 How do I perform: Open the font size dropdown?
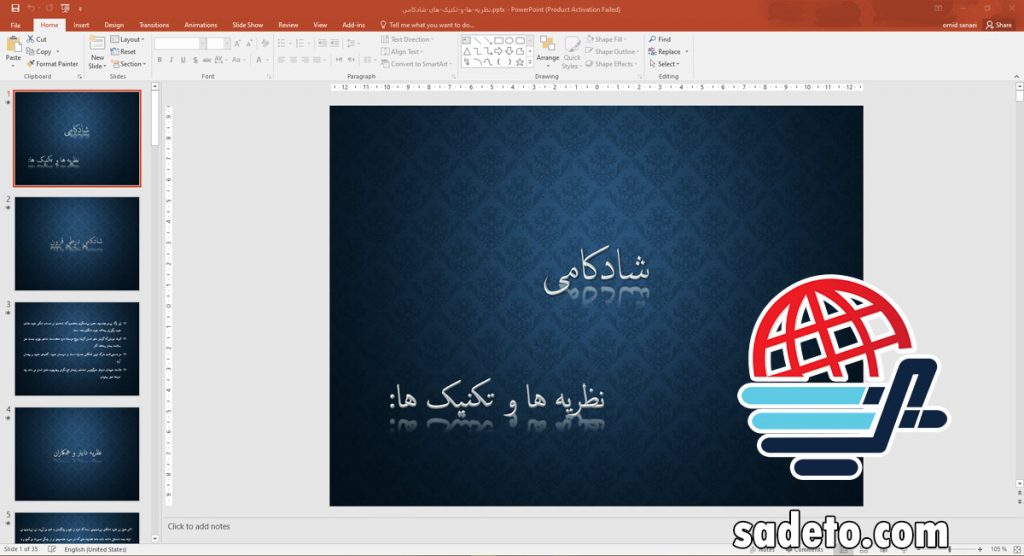point(227,43)
